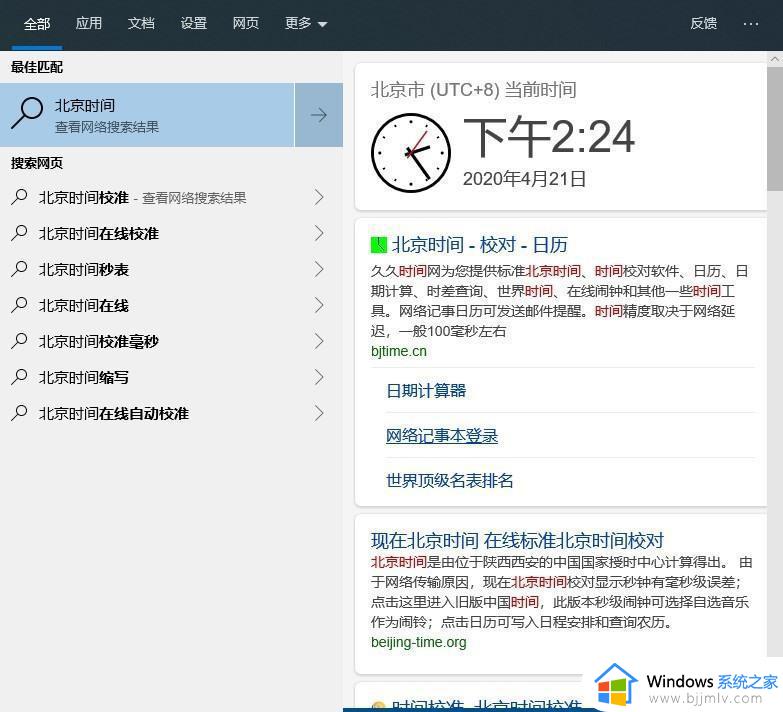Open the 文档 tab
783x712 pixels.
141,23
